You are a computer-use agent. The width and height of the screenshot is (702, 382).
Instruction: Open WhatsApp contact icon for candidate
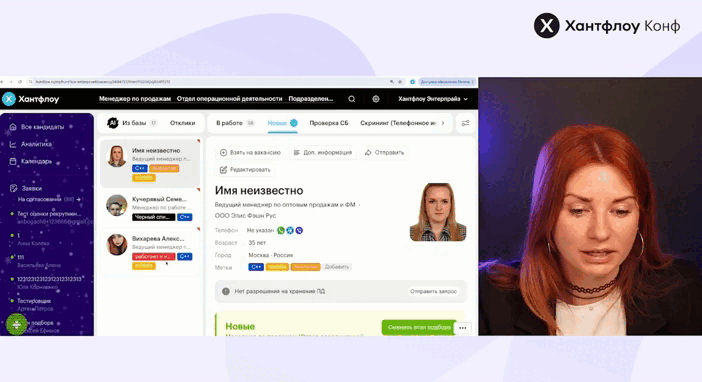281,230
